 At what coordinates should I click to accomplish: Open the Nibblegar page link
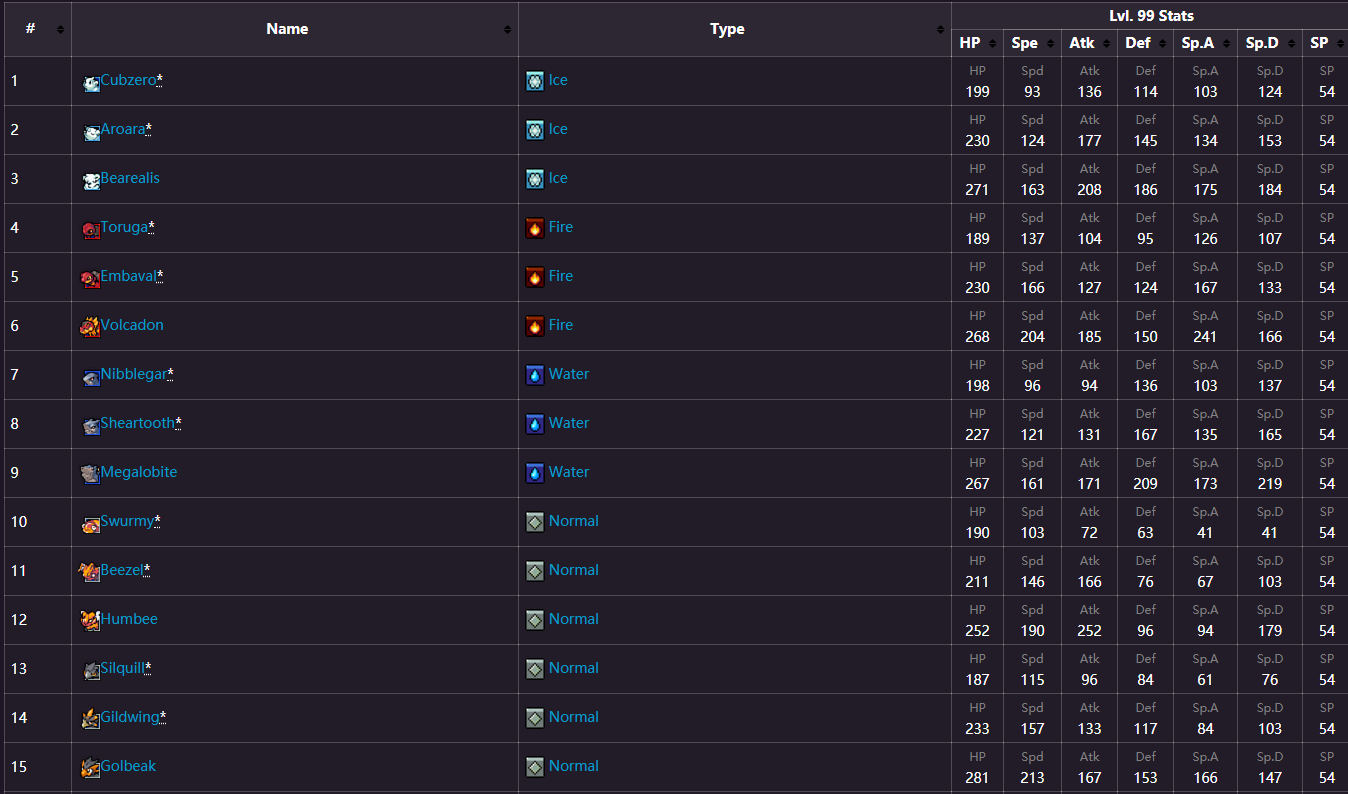tap(134, 374)
